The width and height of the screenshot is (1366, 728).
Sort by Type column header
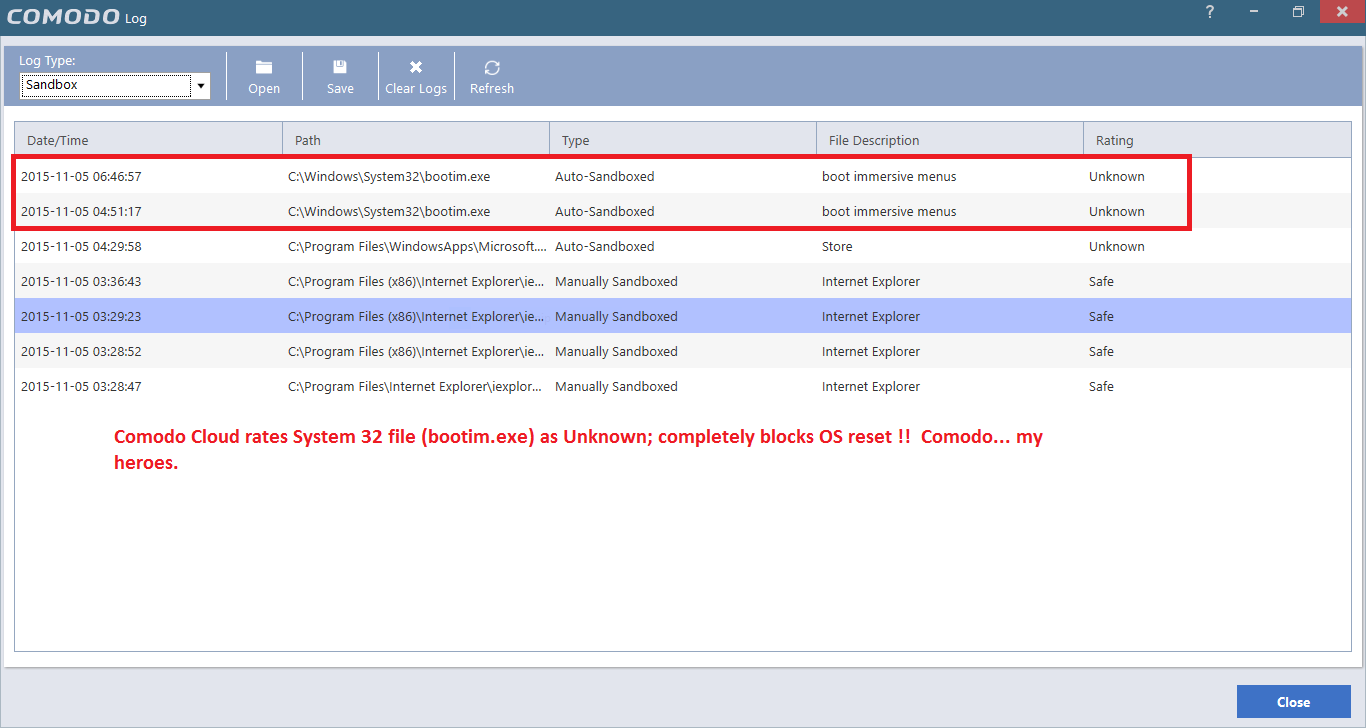coord(683,140)
